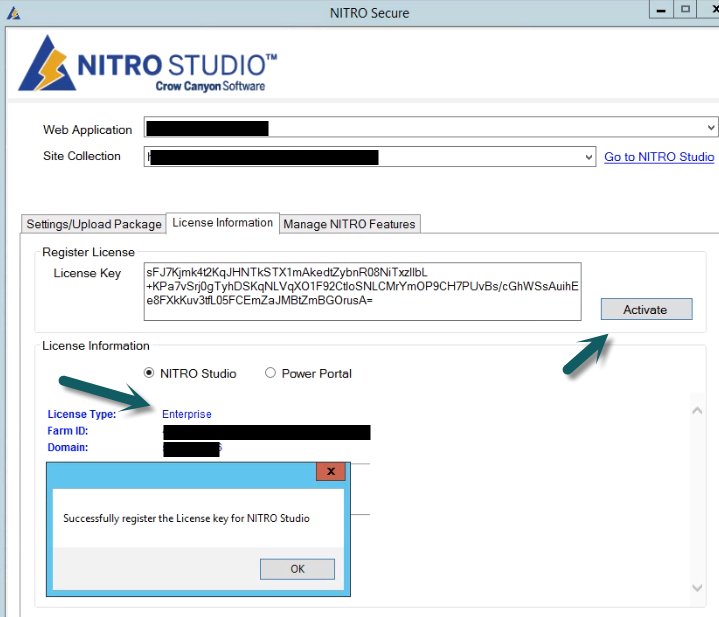
Task: Confirm the dialog with OK
Action: pos(297,569)
